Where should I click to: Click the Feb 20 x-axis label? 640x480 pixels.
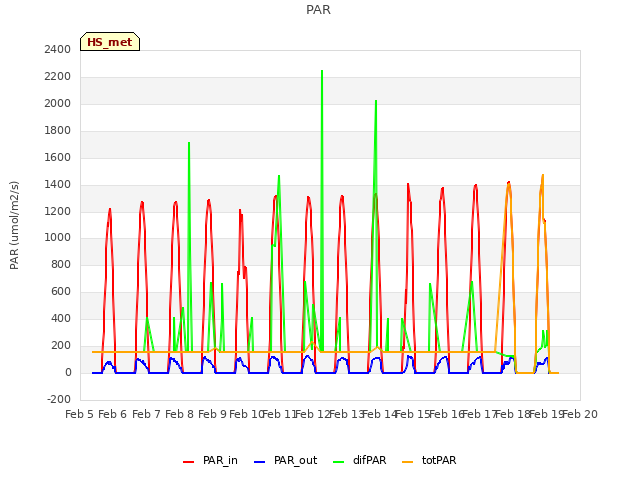click(580, 414)
